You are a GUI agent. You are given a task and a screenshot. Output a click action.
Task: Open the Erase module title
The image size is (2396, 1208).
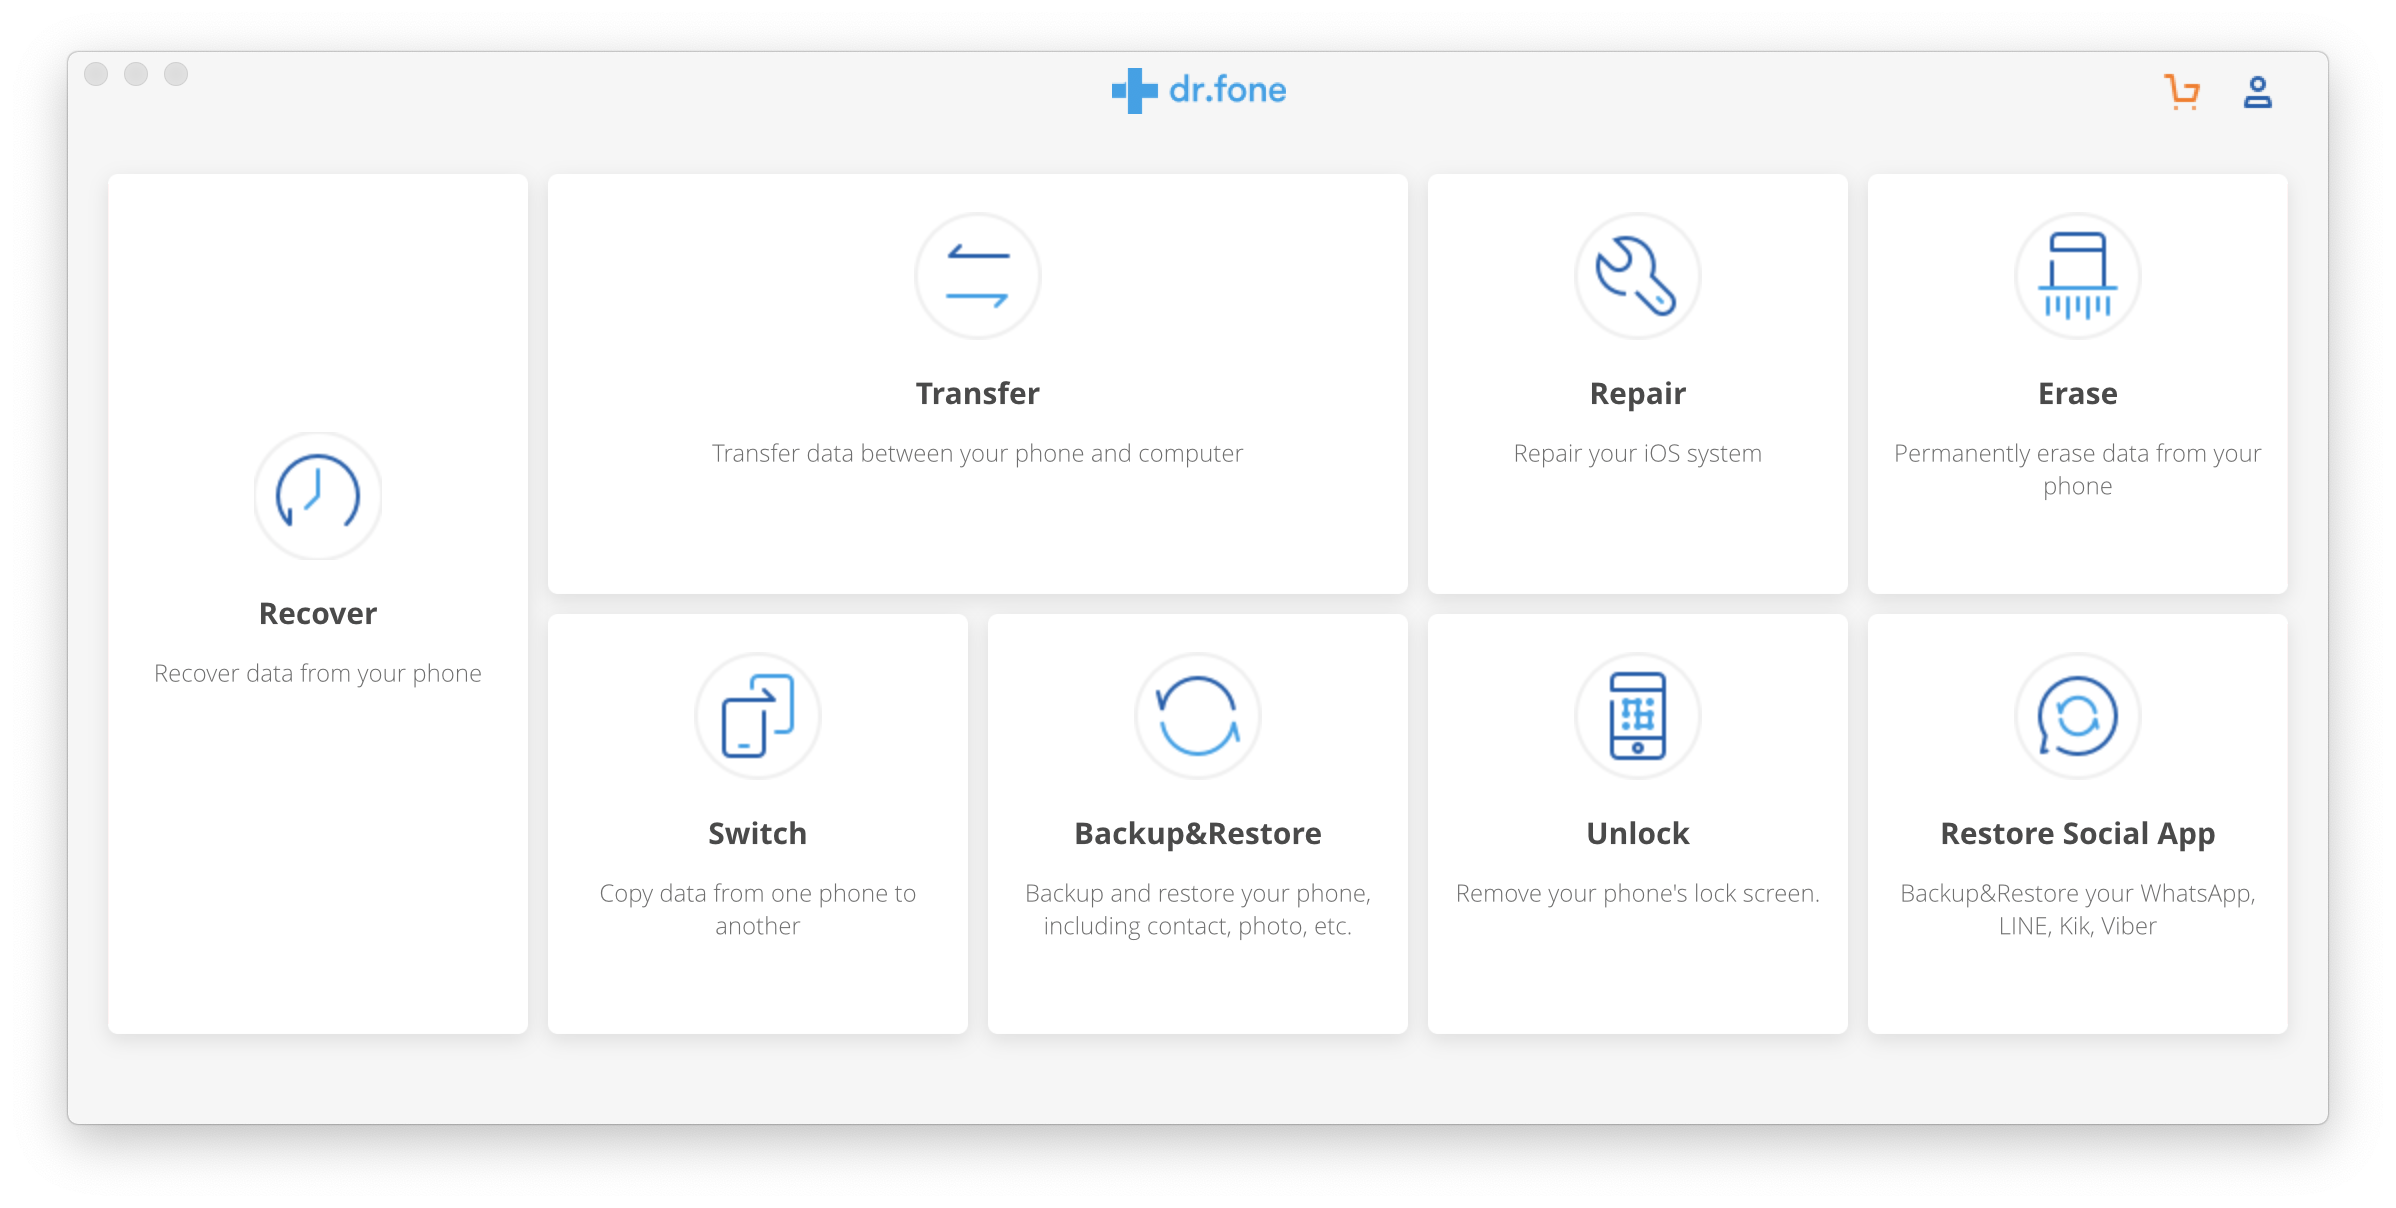pos(2078,393)
